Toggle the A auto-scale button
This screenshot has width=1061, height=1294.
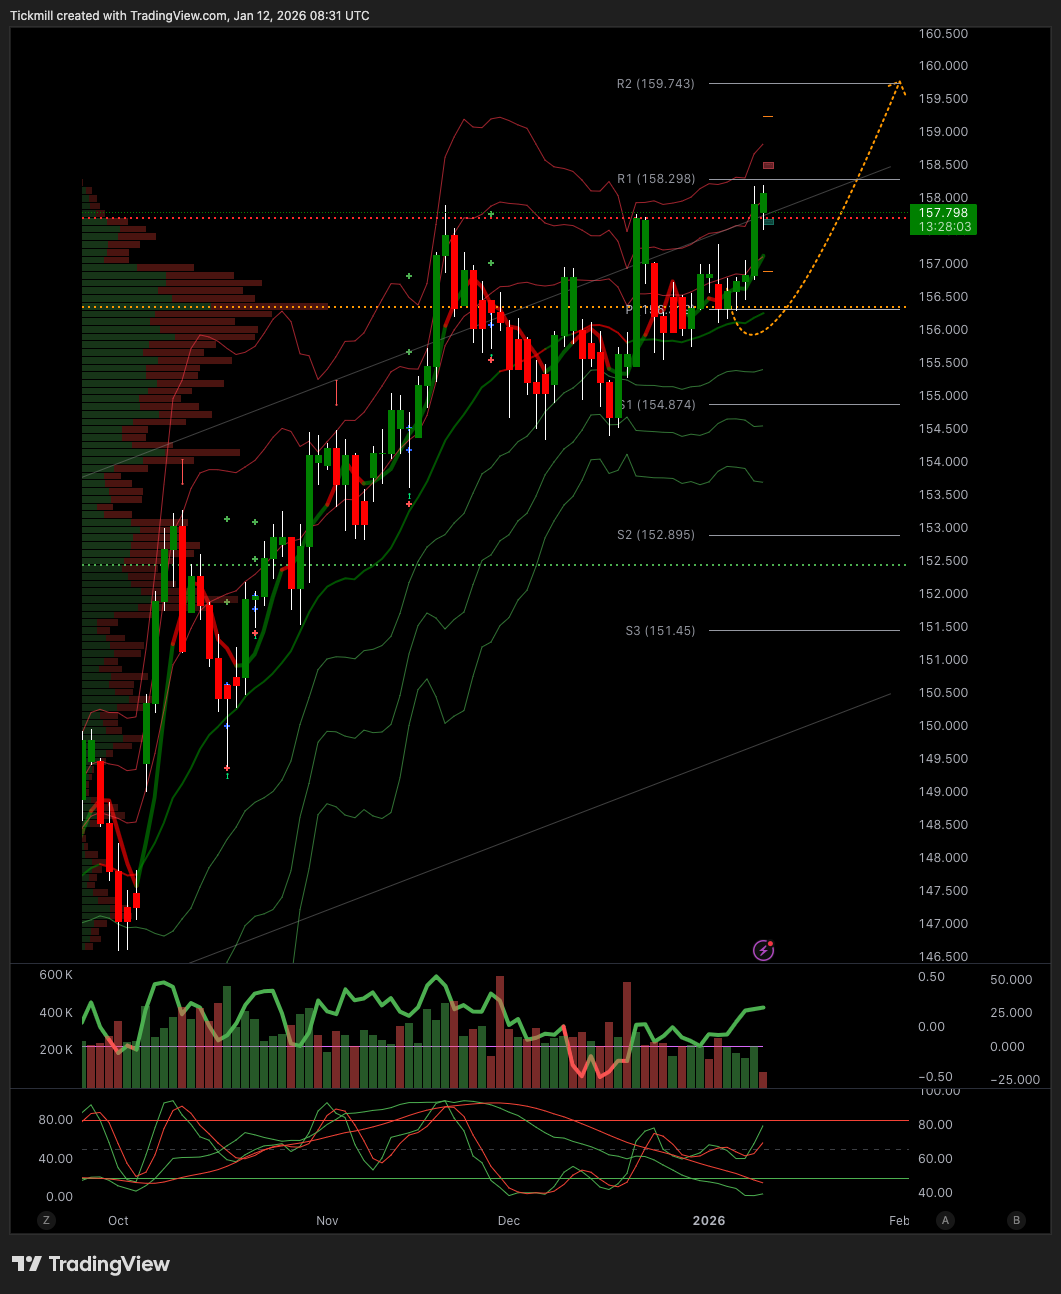pos(945,1220)
